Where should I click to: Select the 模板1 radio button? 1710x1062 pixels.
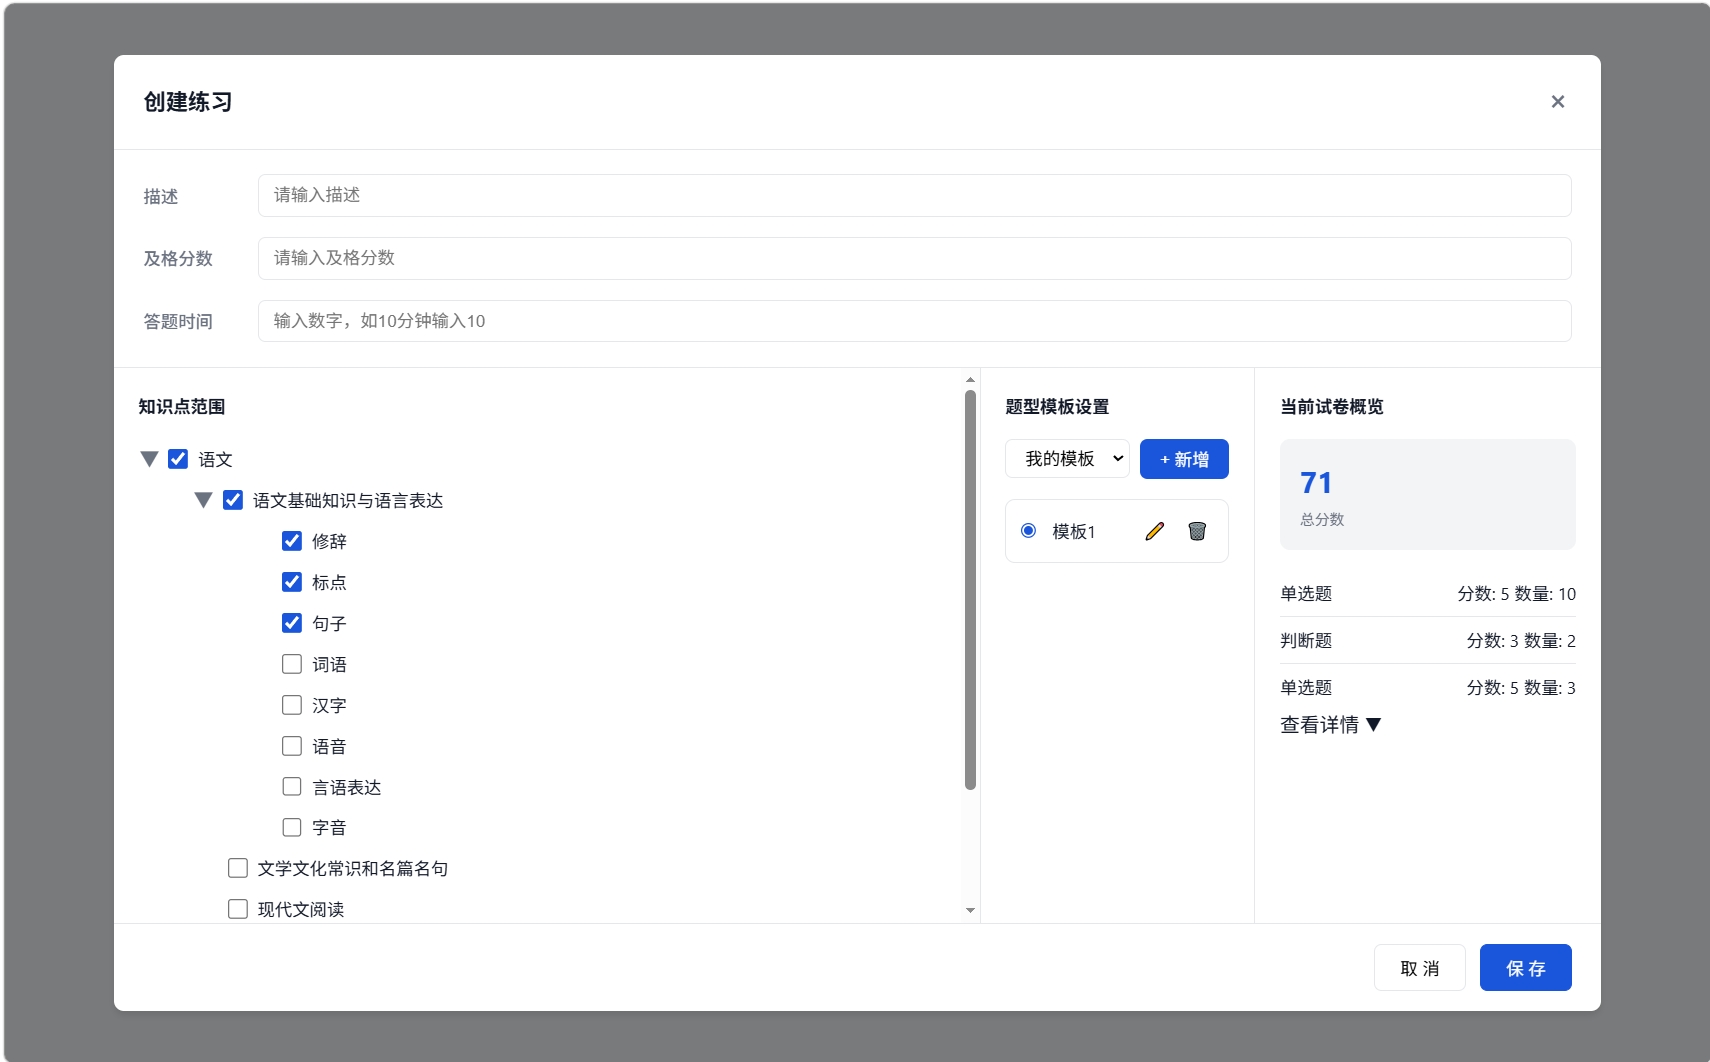pyautogui.click(x=1028, y=531)
